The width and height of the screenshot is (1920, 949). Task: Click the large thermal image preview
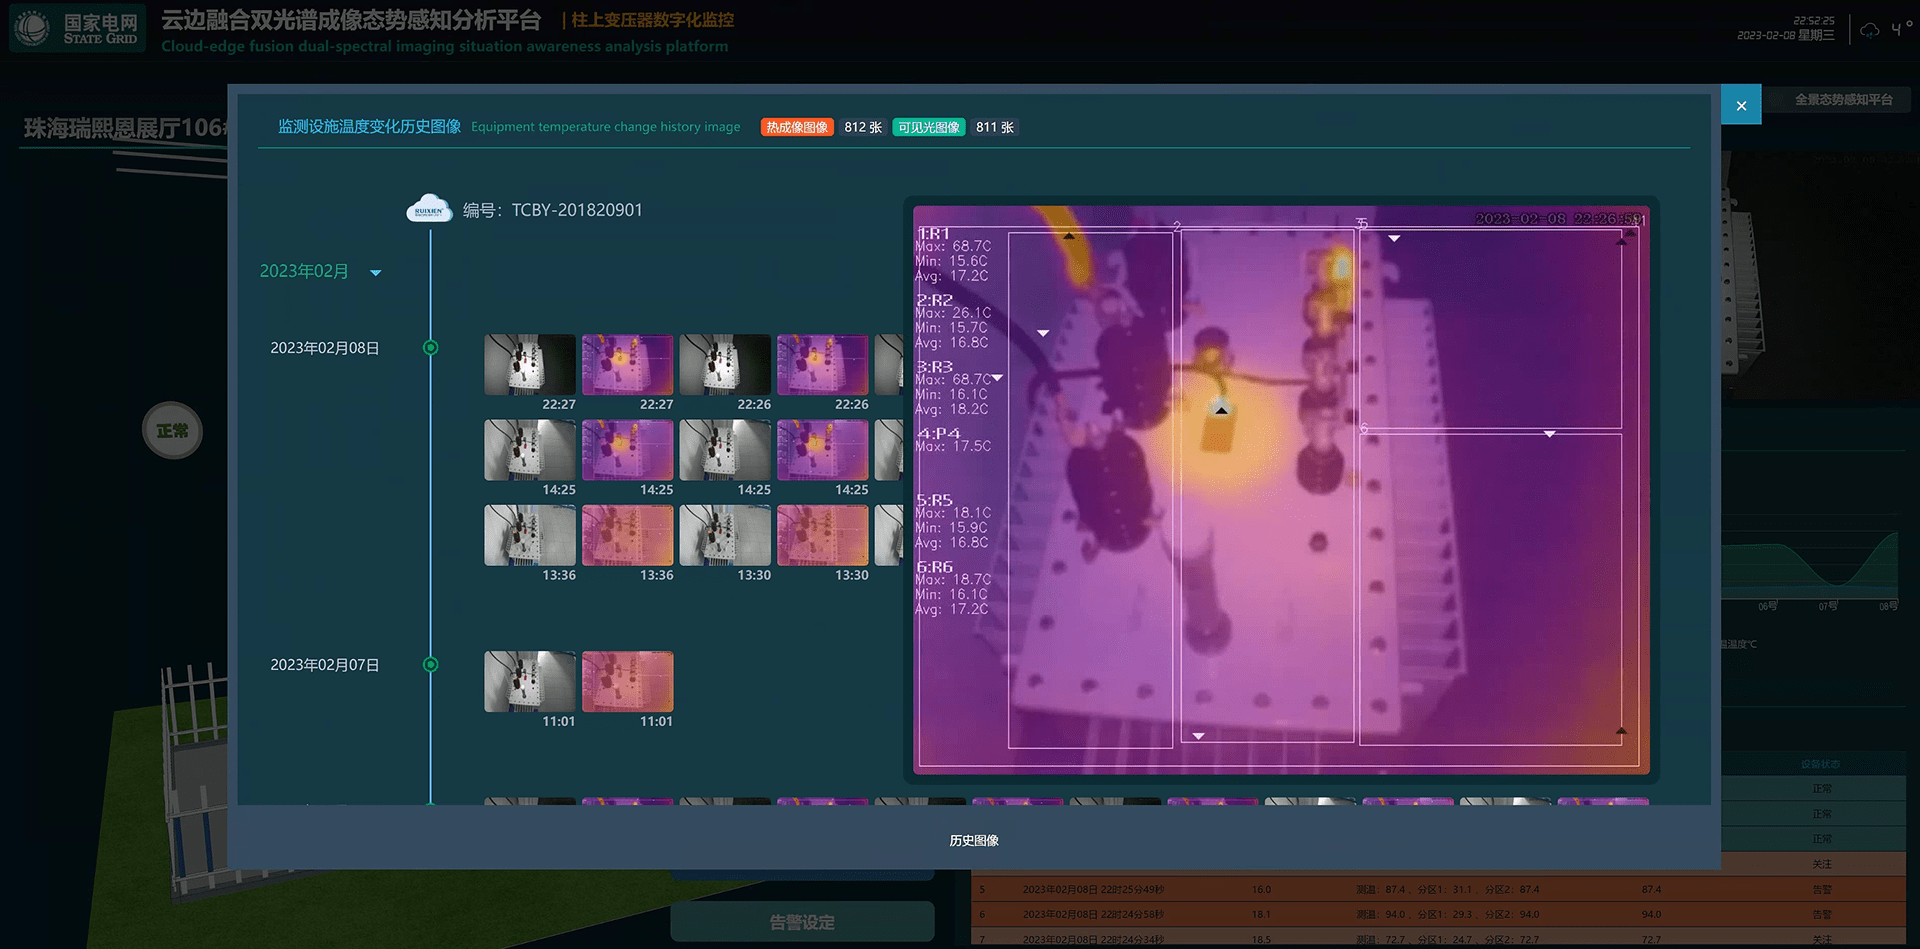1281,490
